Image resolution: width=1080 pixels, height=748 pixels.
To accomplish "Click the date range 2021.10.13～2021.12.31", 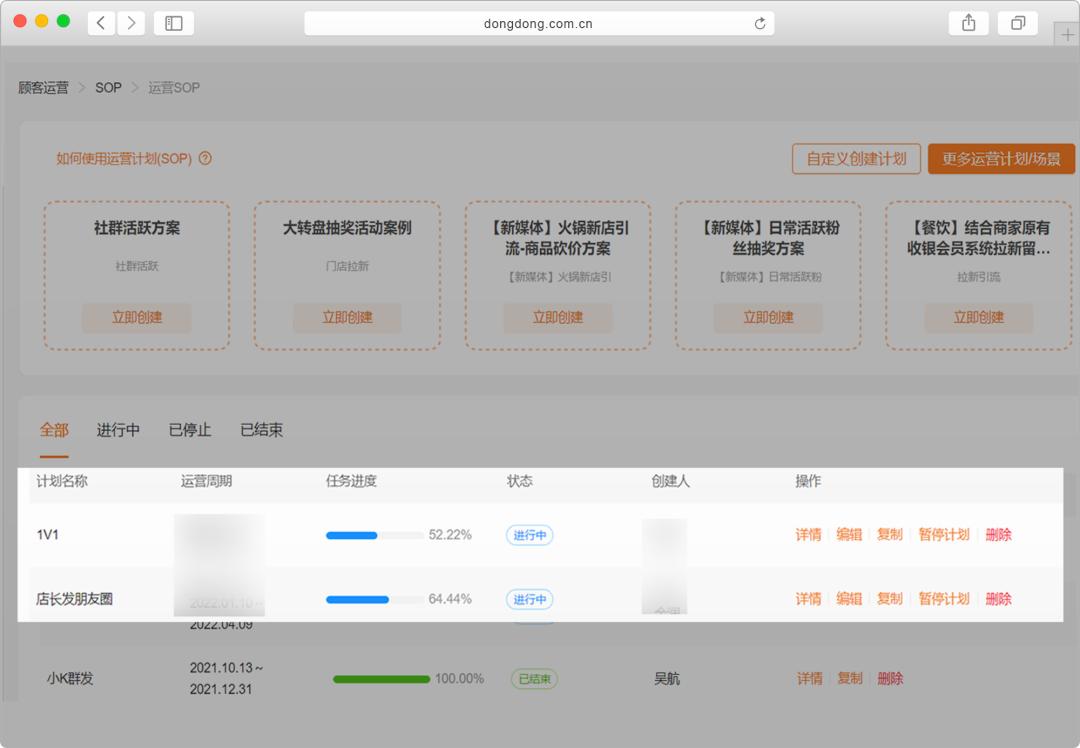I will (226, 678).
